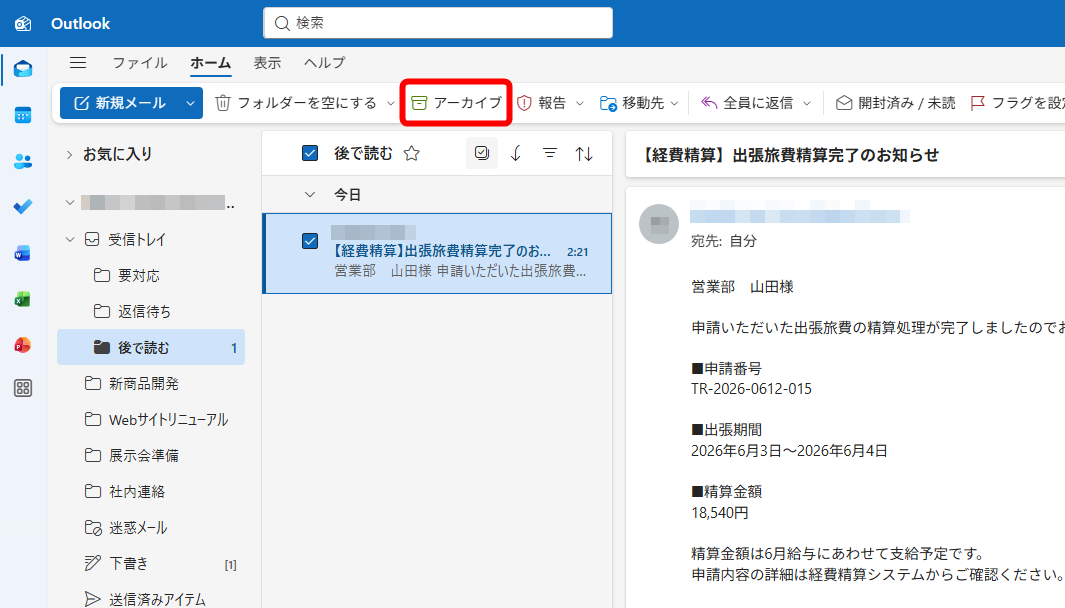Open the 移動先 dropdown arrow
The image size is (1065, 608).
pyautogui.click(x=674, y=103)
